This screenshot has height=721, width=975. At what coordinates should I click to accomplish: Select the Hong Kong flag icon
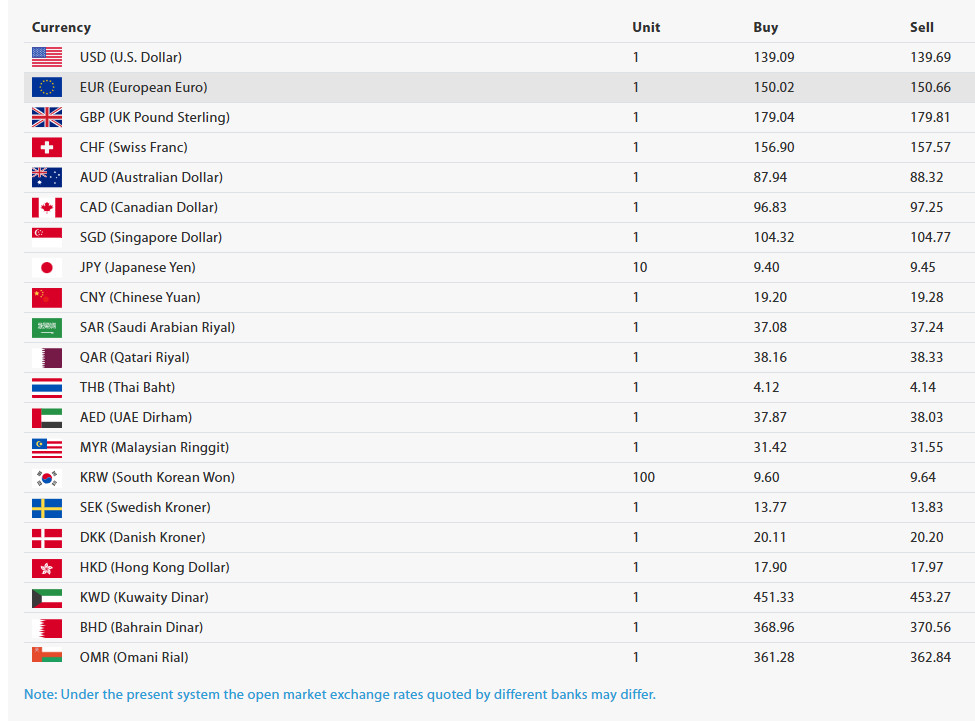(46, 567)
